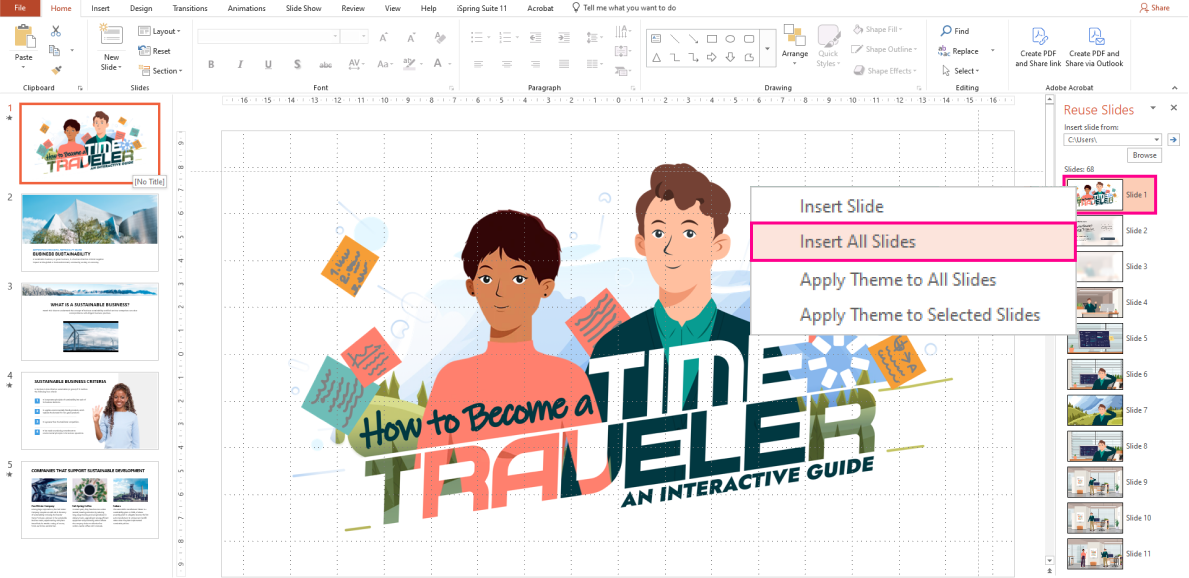
Task: Toggle Strikethrough formatting
Action: [325, 64]
